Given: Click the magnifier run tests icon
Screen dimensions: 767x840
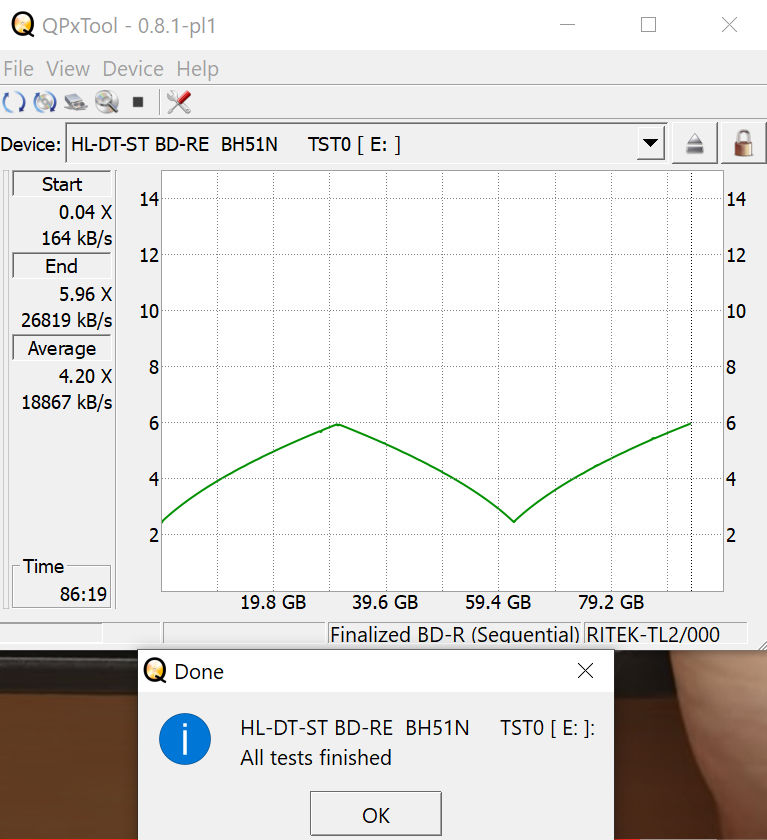Looking at the screenshot, I should click(x=107, y=102).
